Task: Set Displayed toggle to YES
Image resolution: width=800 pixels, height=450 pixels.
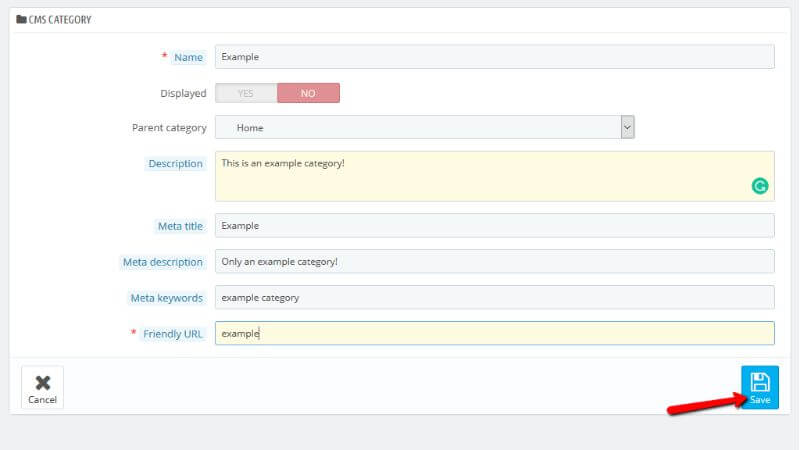Action: [x=246, y=93]
